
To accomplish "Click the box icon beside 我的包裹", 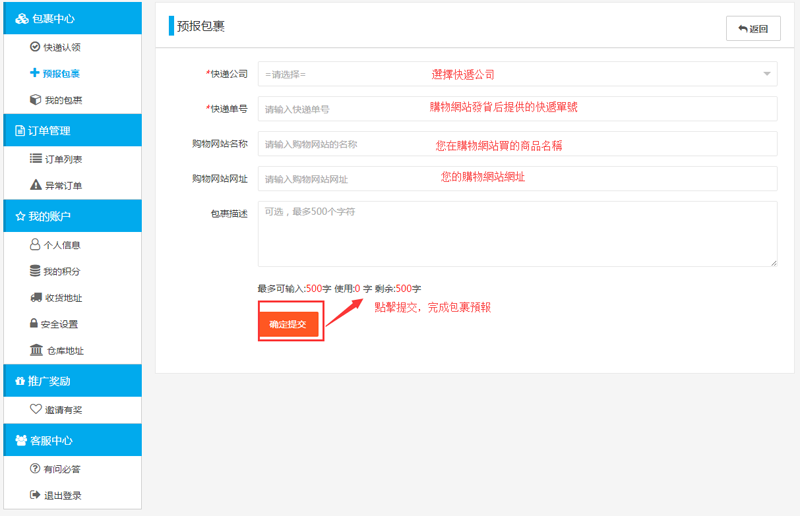I will 35,100.
